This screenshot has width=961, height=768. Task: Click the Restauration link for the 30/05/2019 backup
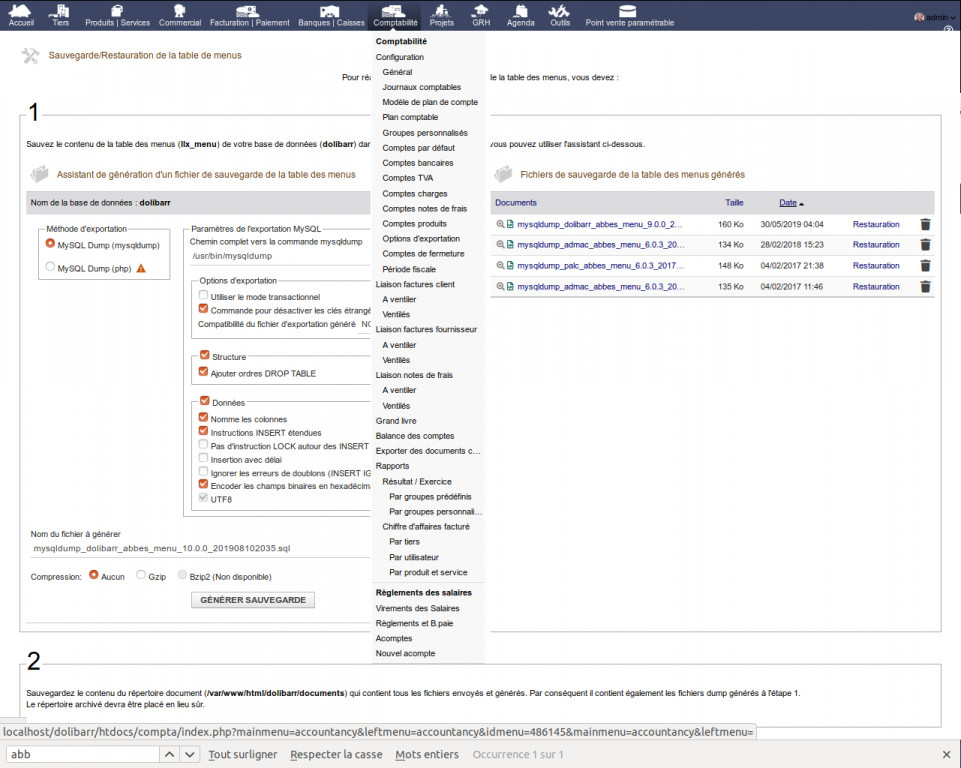pyautogui.click(x=875, y=224)
